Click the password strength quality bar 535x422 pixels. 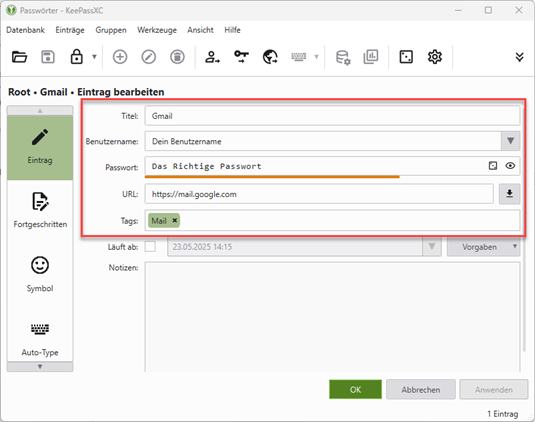(272, 177)
